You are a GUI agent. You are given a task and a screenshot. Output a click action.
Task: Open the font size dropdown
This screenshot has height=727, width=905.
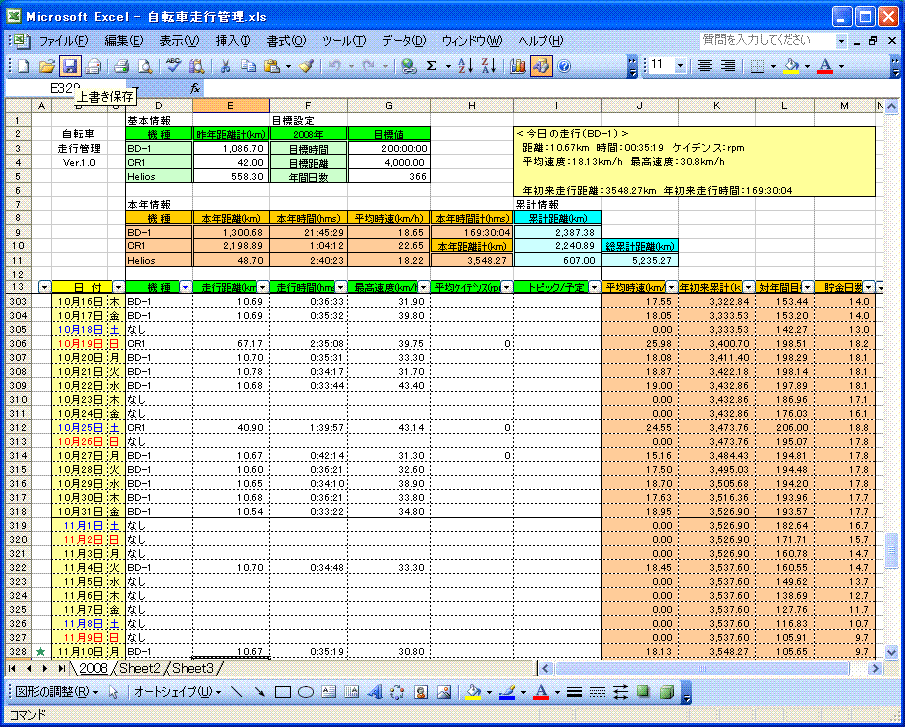tap(680, 66)
